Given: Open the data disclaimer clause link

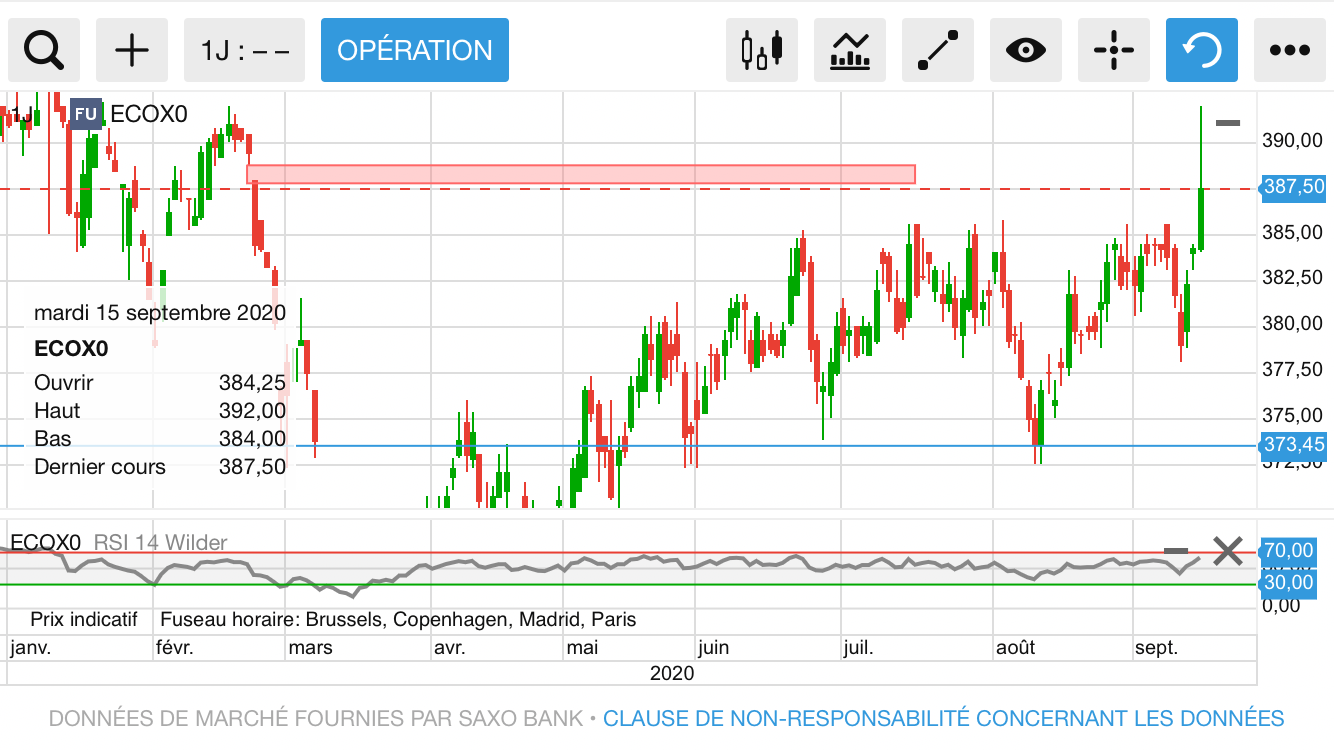Looking at the screenshot, I should coord(943,718).
